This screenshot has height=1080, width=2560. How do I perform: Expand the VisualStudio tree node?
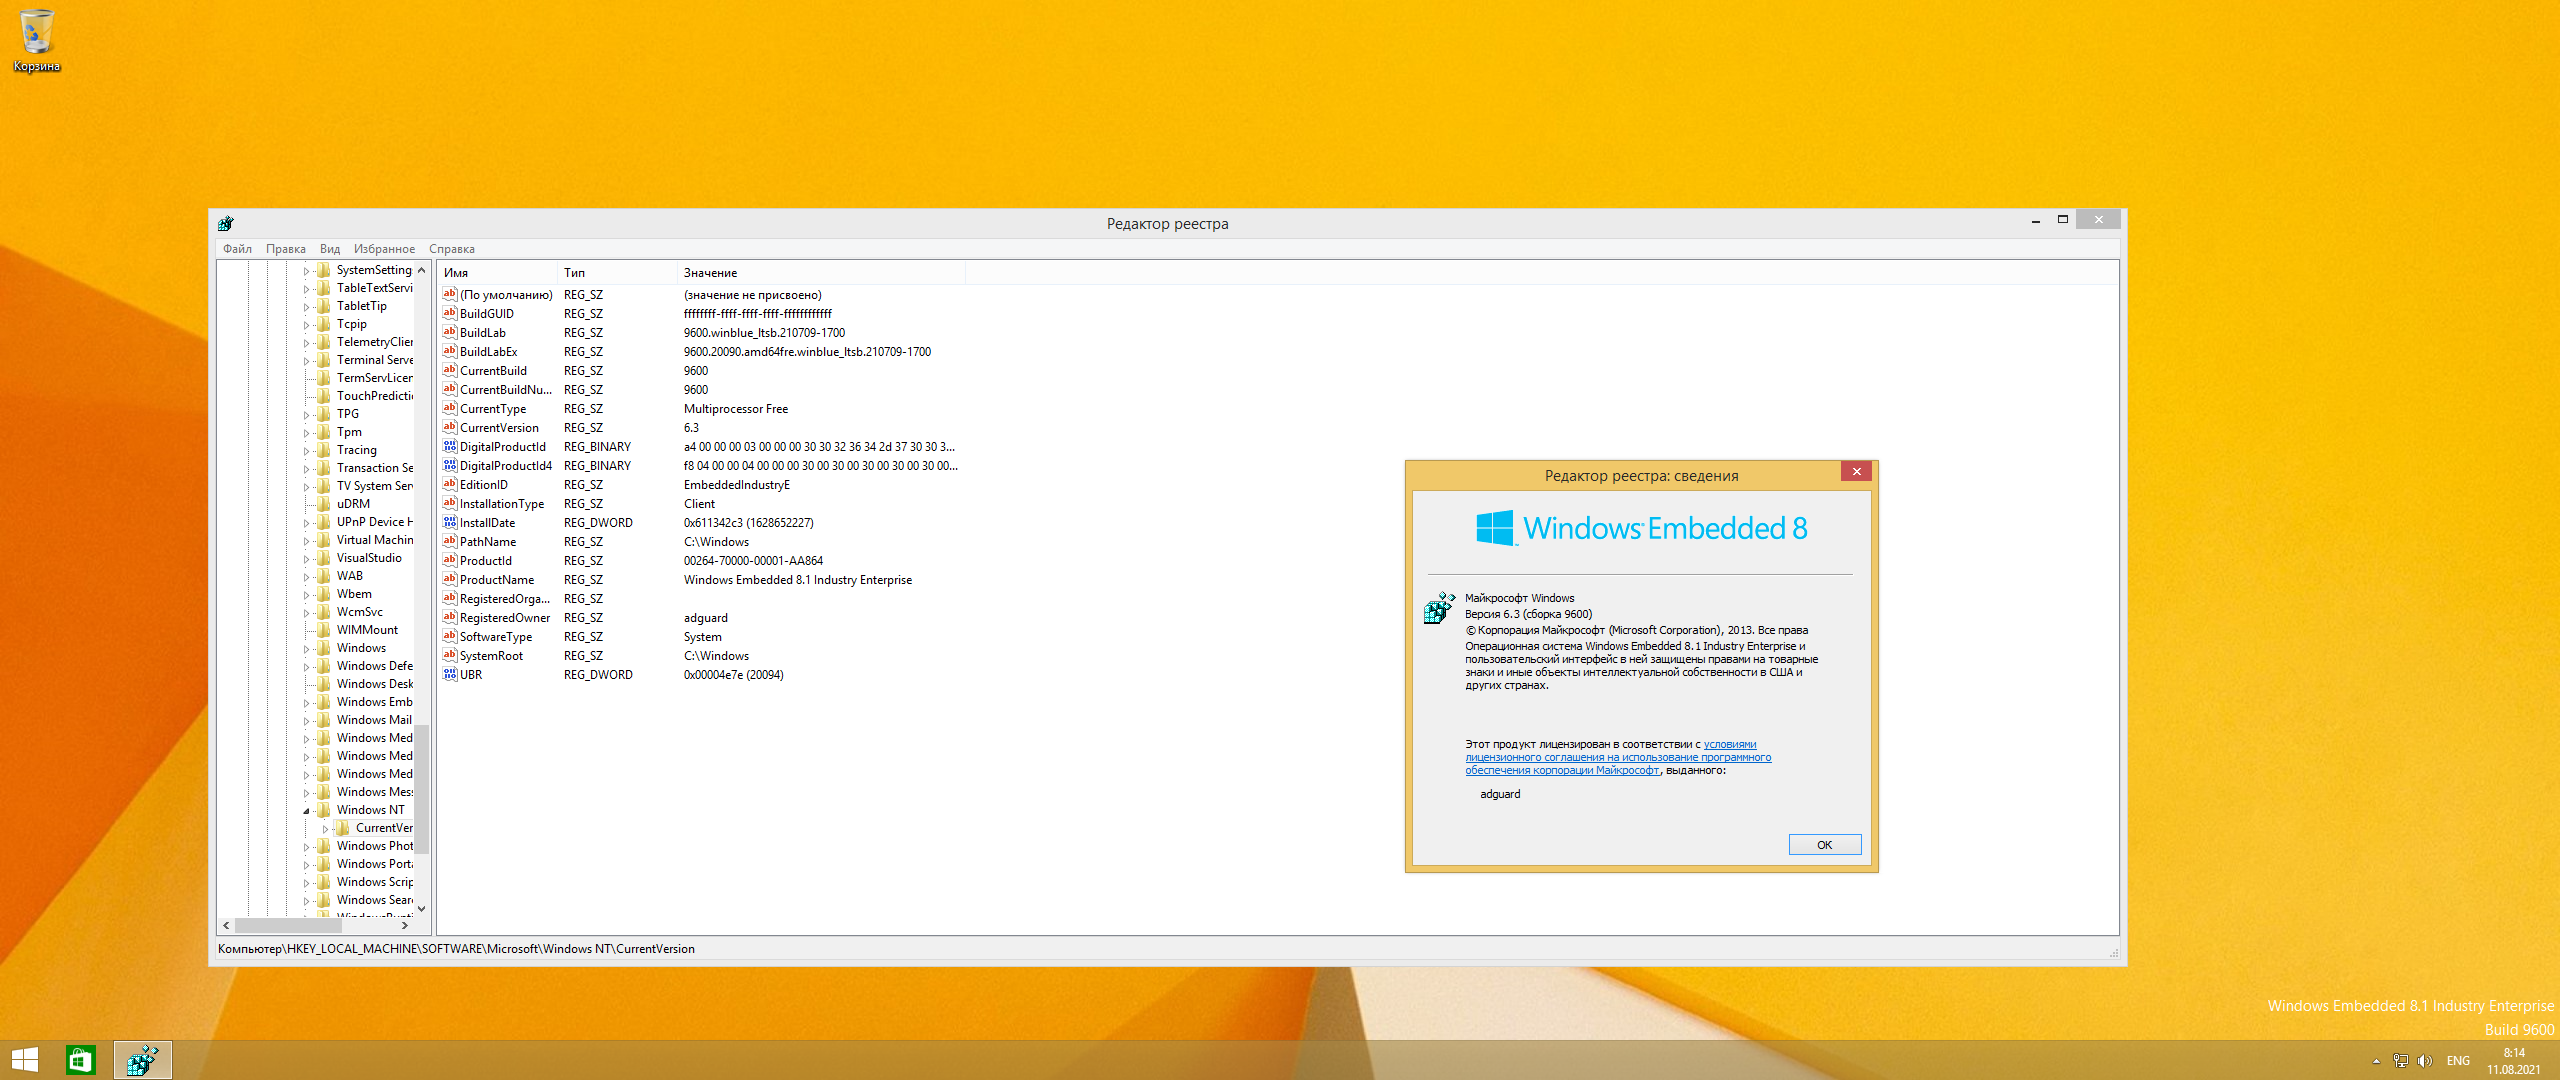(306, 559)
